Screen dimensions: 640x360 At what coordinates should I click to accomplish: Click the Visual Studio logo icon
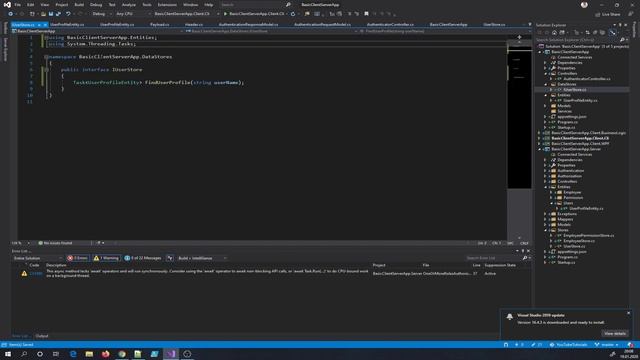(x=7, y=5)
